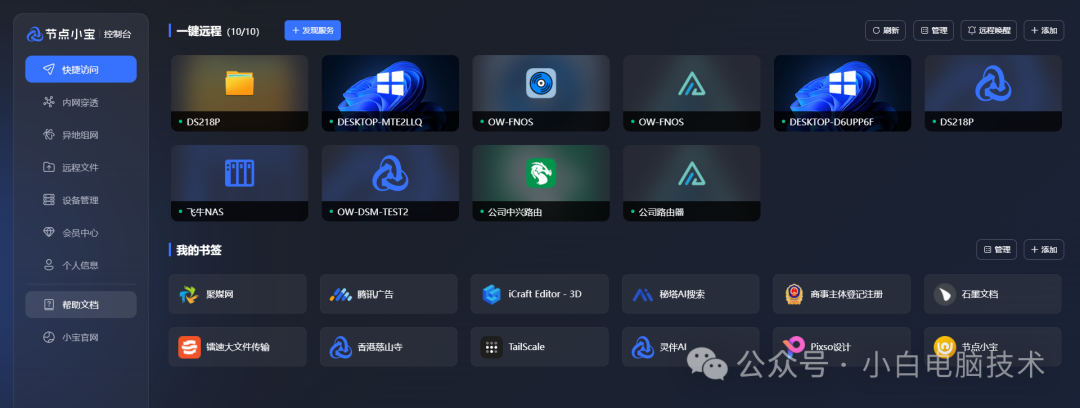Click the 刷新 refresh button

885,30
